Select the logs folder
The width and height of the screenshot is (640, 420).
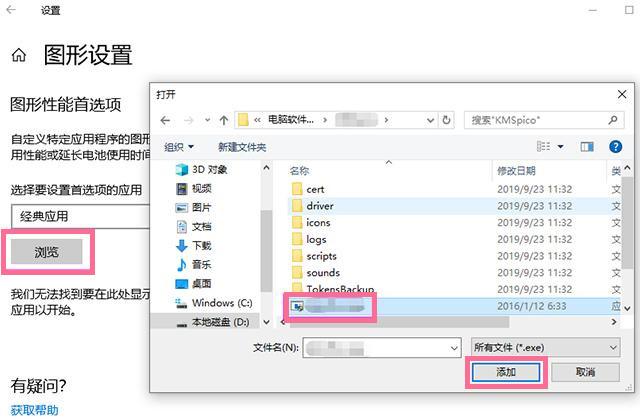(452, 239)
